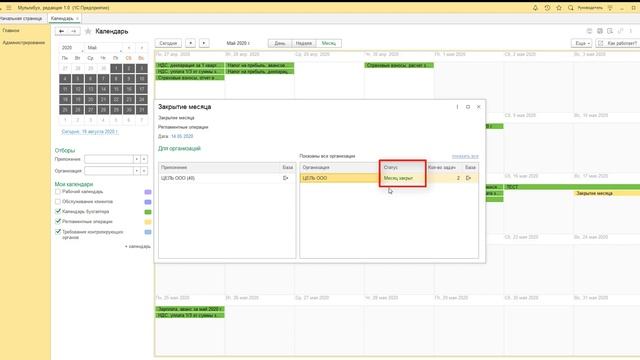Go back with the left arrow button
The image size is (640, 360).
point(61,31)
